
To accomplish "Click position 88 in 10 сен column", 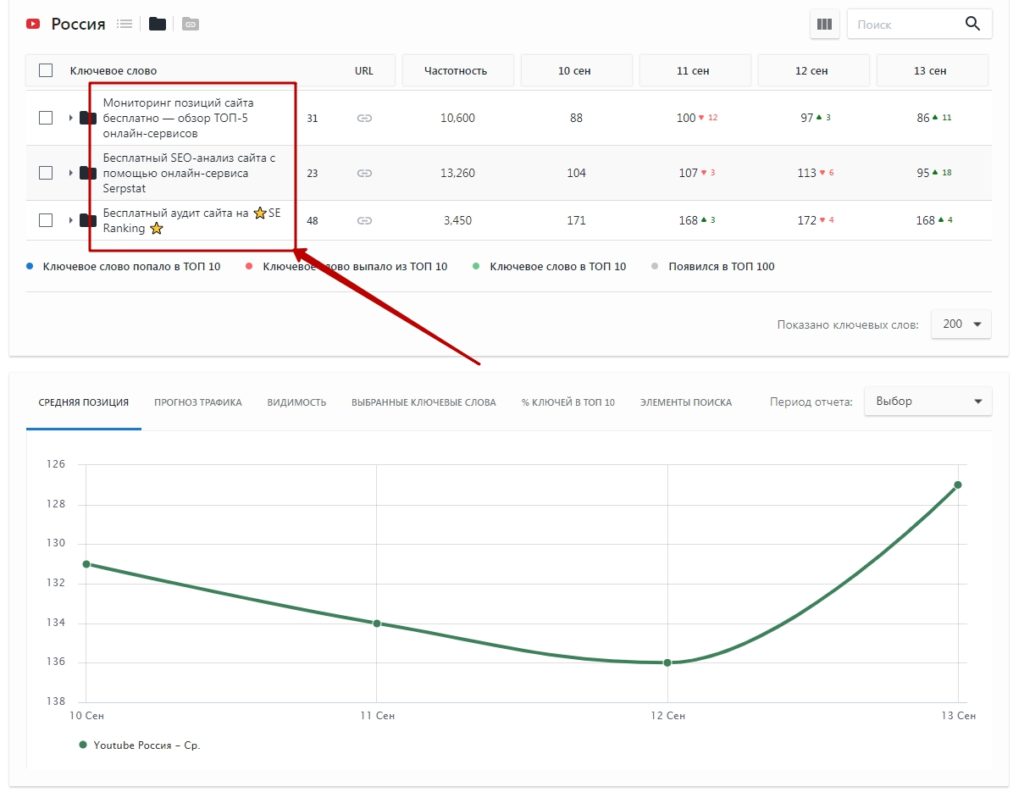I will [576, 118].
